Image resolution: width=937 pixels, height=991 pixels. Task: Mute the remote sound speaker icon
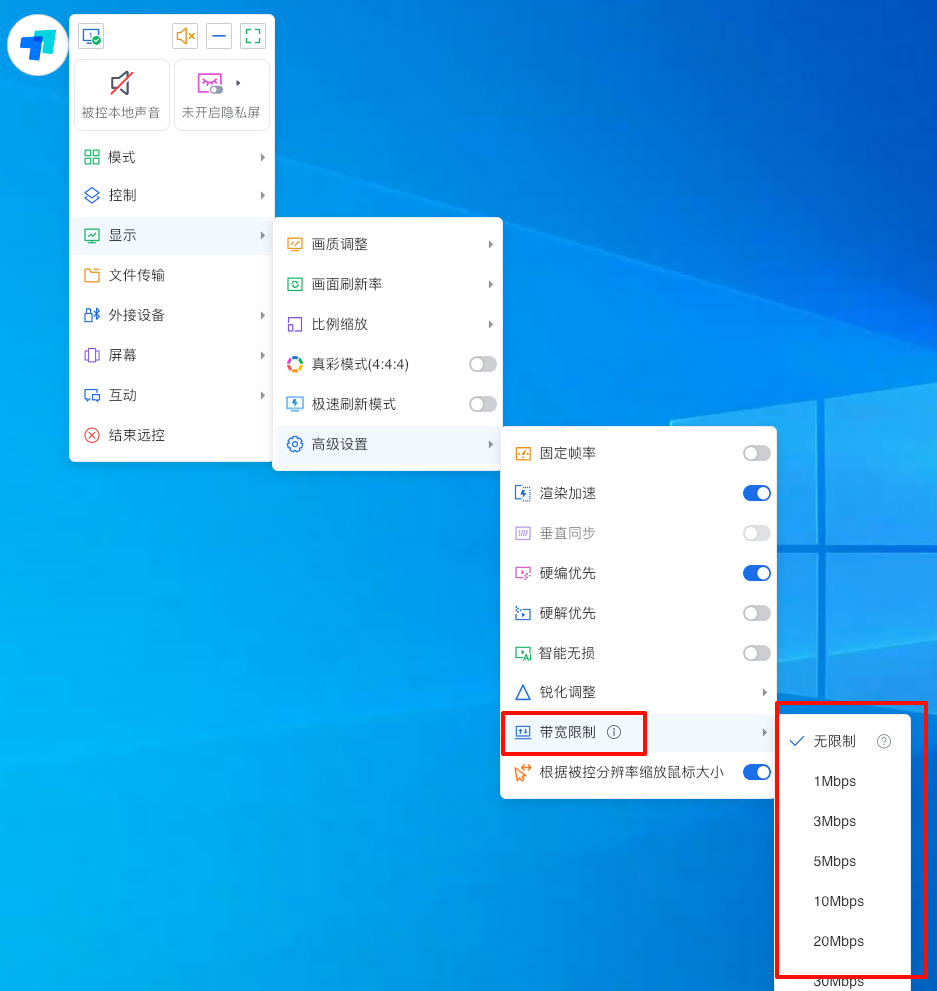tap(185, 37)
